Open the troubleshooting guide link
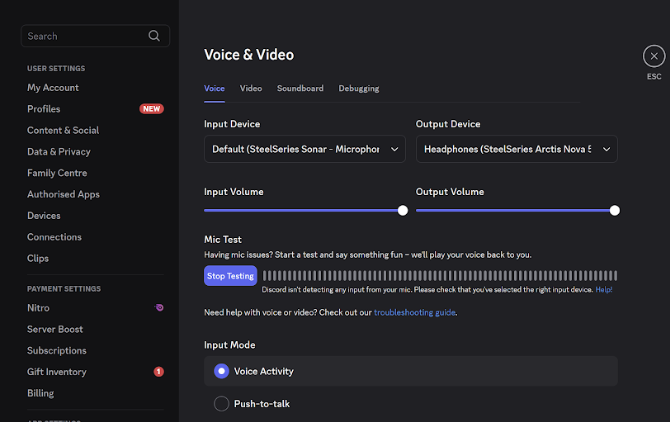 414,313
